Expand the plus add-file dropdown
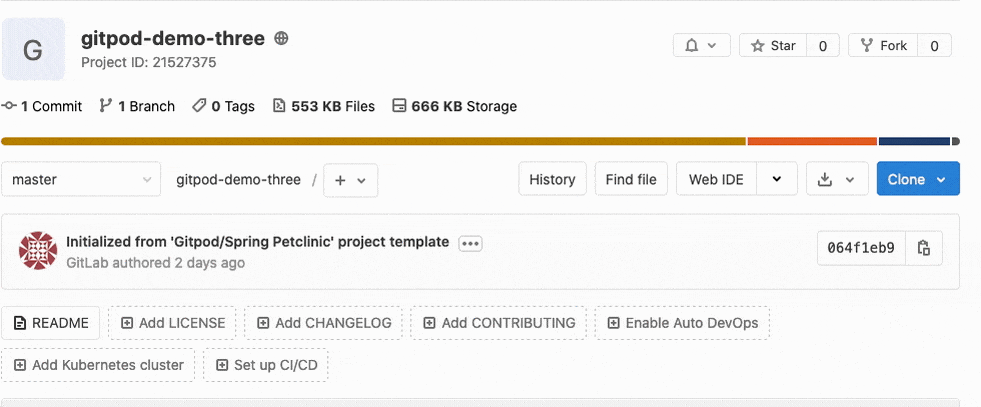 pos(350,181)
